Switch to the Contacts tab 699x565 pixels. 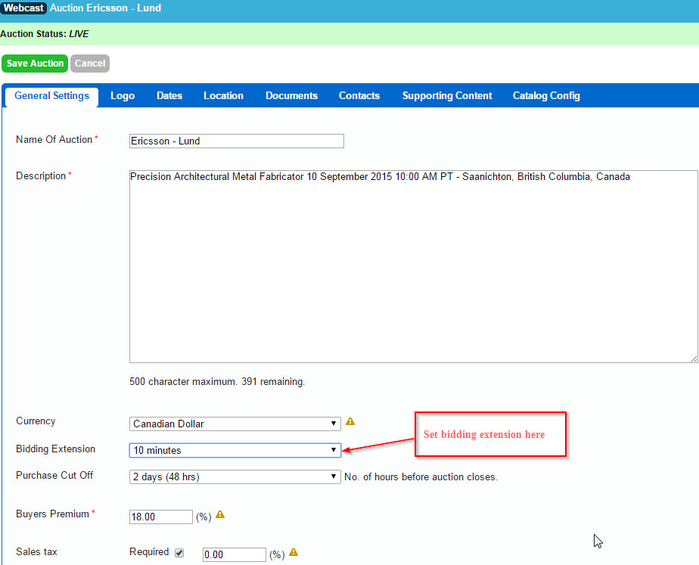coord(359,96)
